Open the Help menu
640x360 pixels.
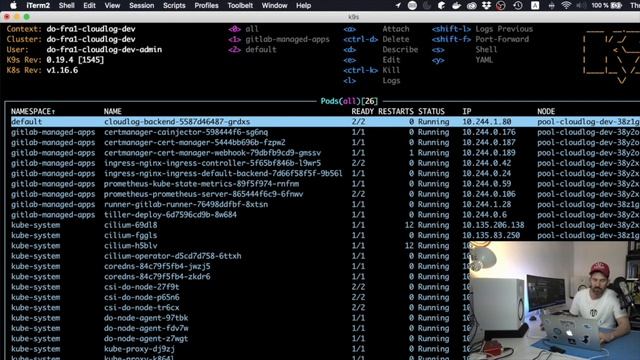coord(304,5)
